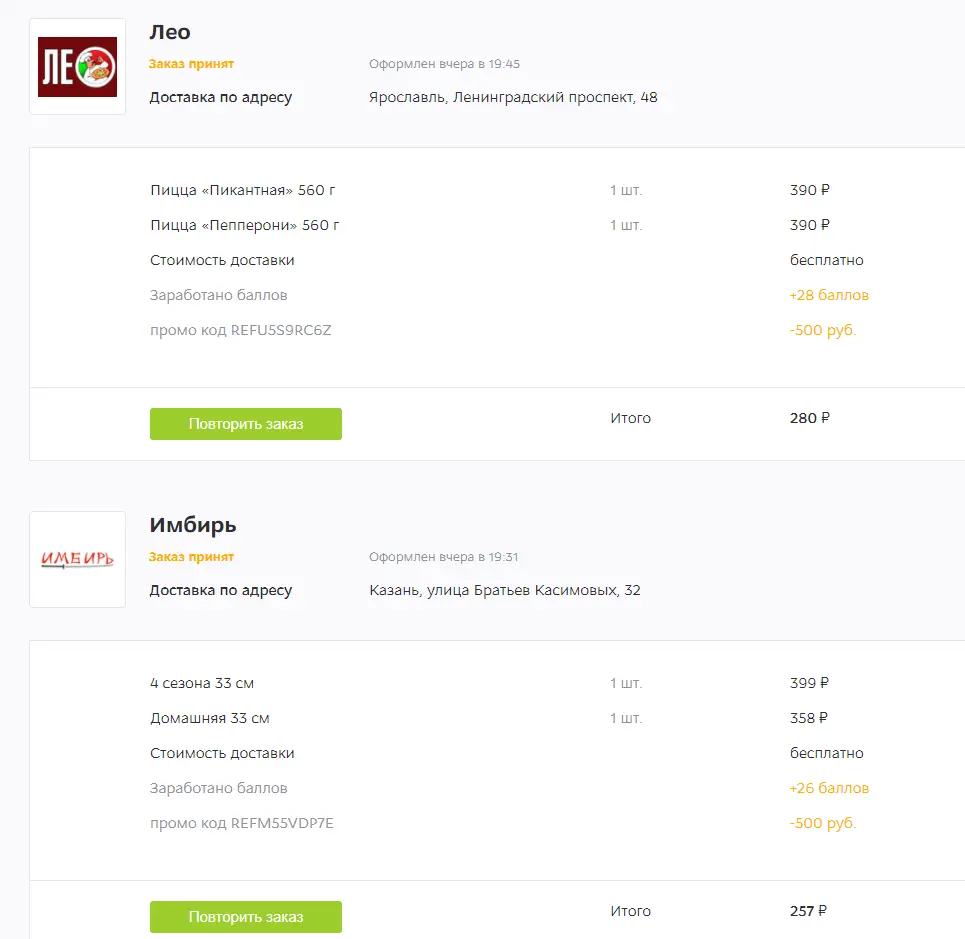Image resolution: width=965 pixels, height=939 pixels.
Task: Click Лео's Заказ принят status
Action: coord(191,64)
